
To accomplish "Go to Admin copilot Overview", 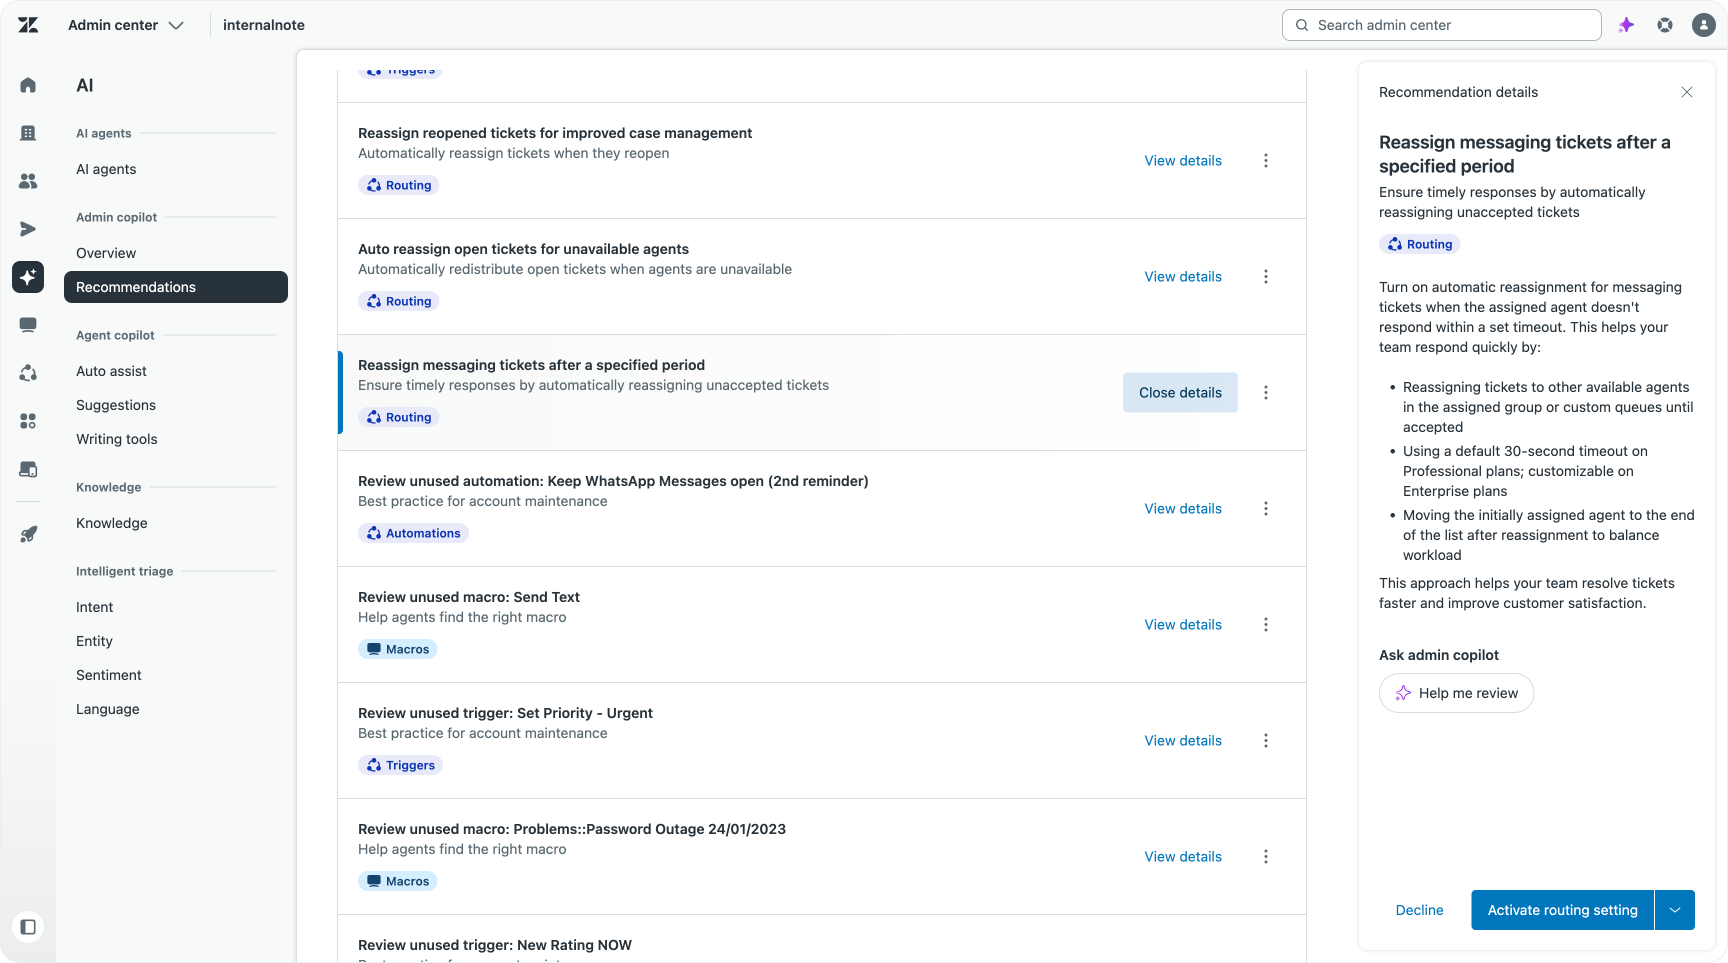I will 106,253.
